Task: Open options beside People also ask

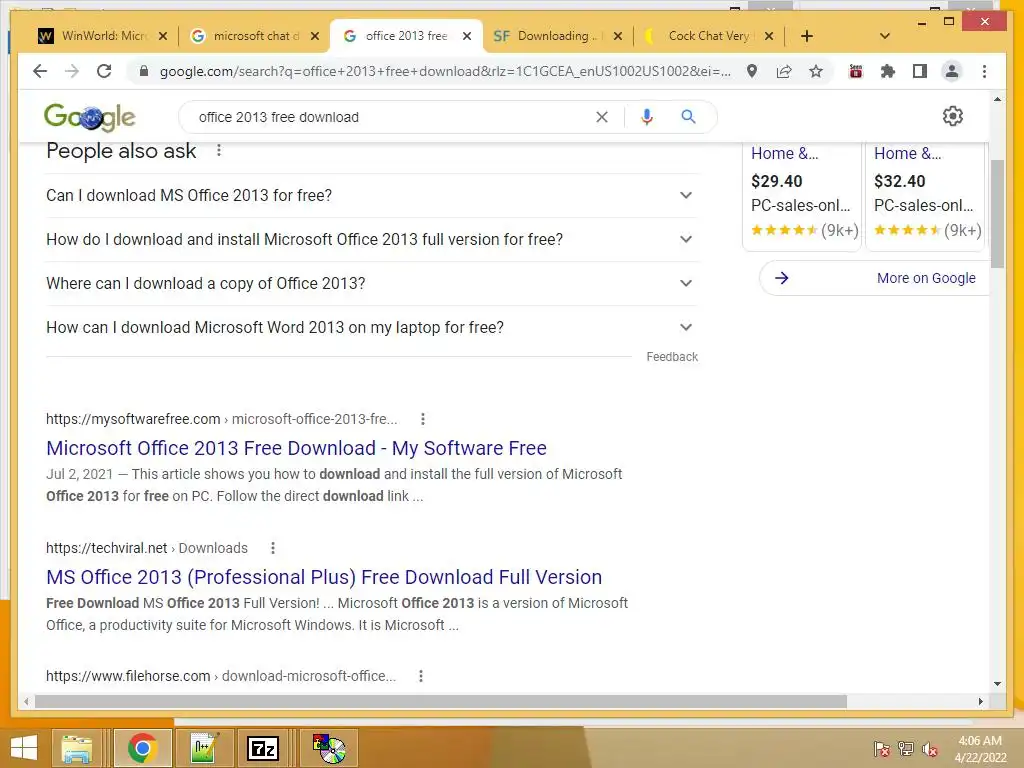Action: [x=219, y=151]
